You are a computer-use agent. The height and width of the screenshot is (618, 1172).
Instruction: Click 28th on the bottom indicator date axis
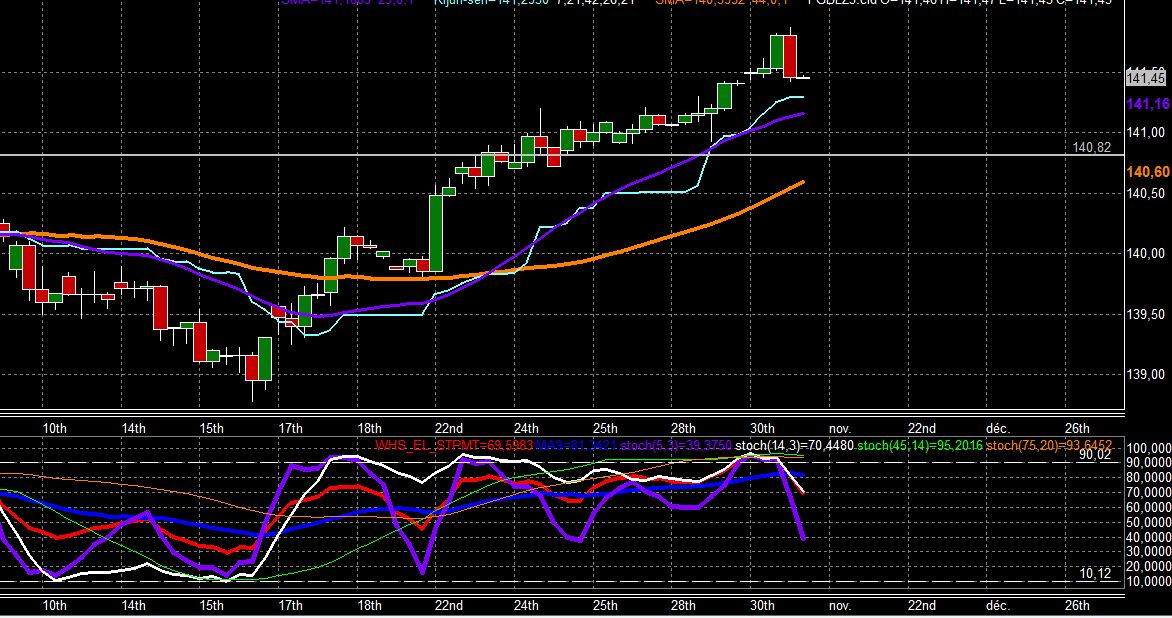pyautogui.click(x=683, y=605)
